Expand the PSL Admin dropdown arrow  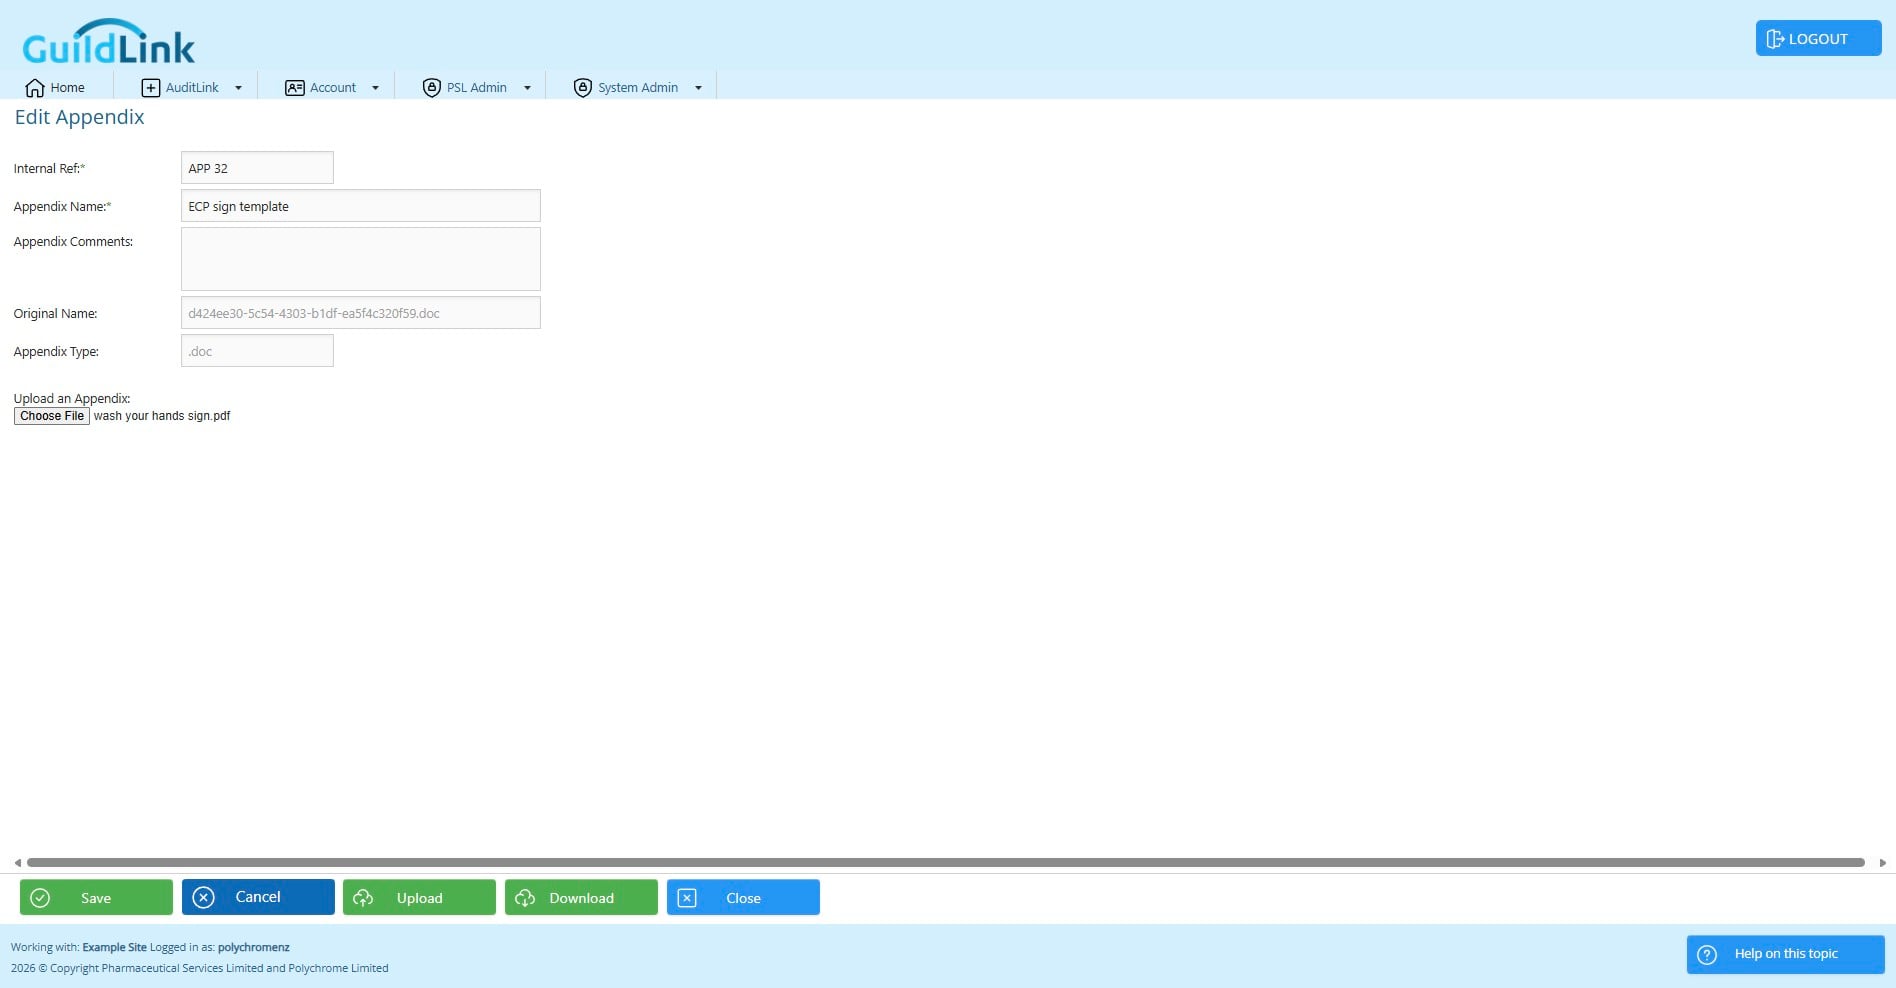[527, 88]
